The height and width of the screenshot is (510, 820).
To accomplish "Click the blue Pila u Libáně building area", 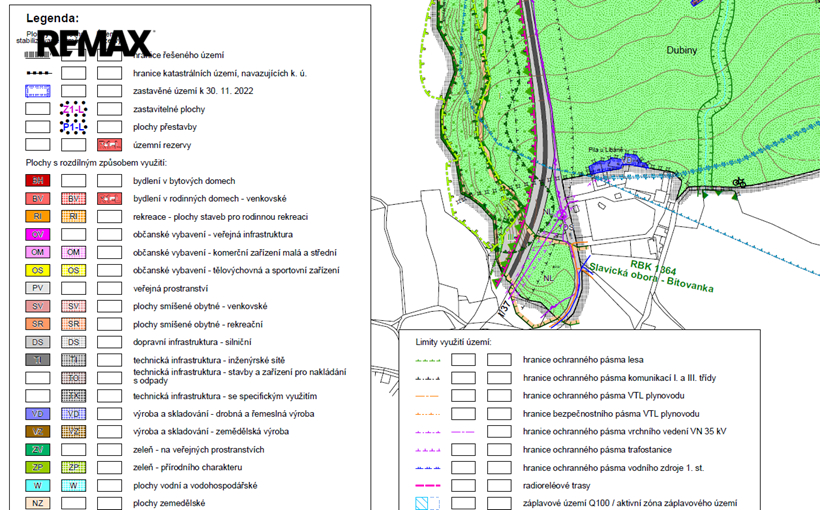I will 618,163.
